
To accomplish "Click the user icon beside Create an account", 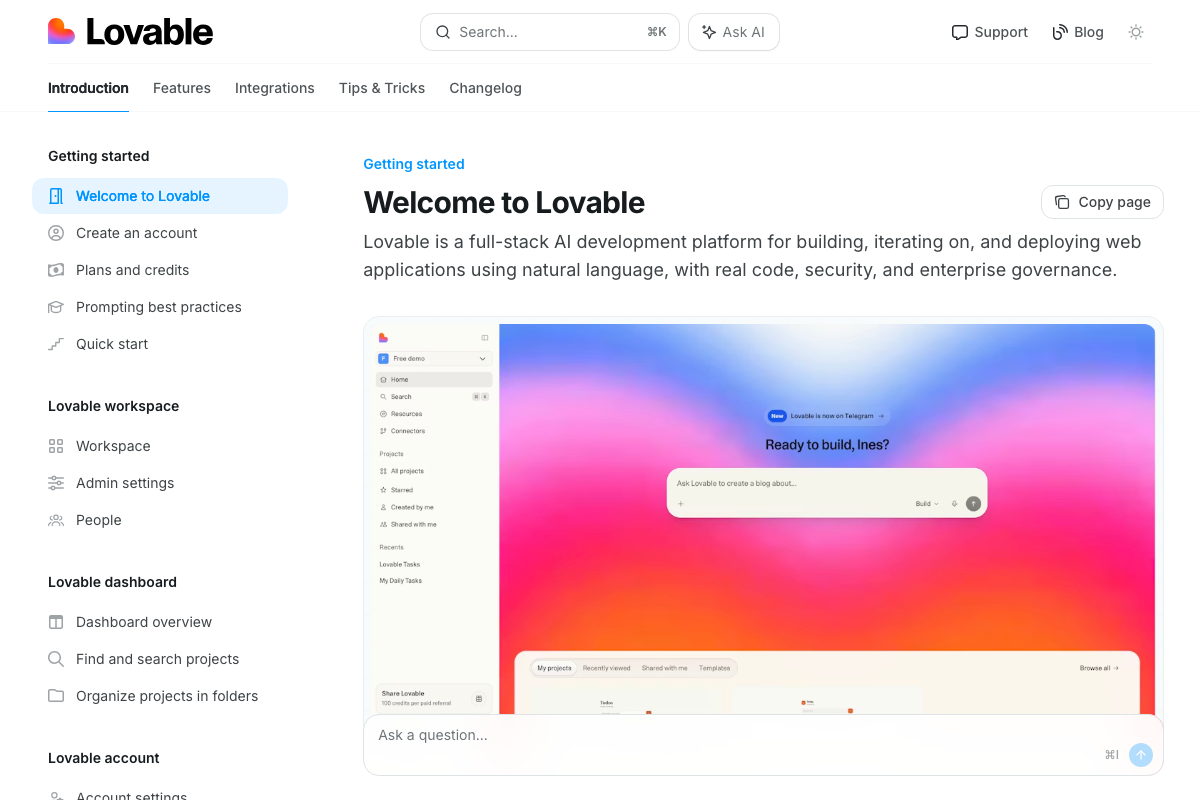I will coord(56,233).
